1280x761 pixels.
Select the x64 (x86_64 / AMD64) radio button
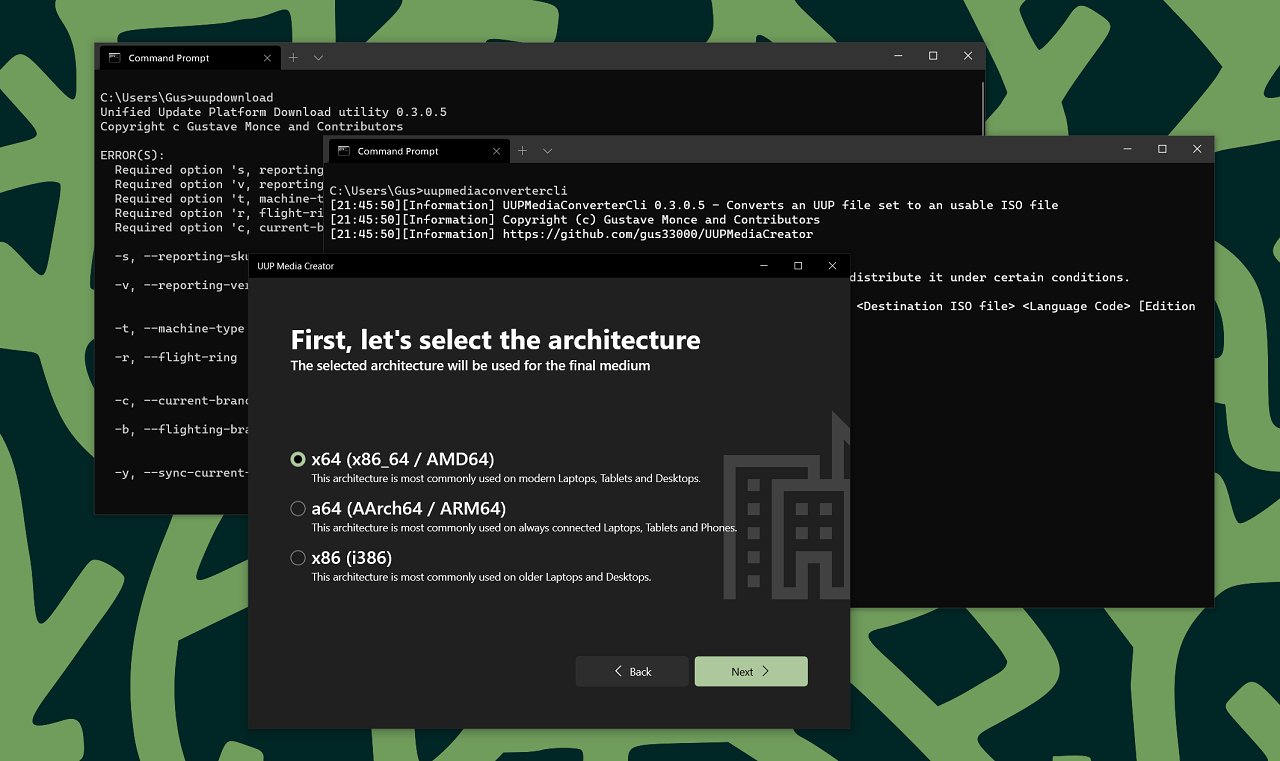pos(298,460)
